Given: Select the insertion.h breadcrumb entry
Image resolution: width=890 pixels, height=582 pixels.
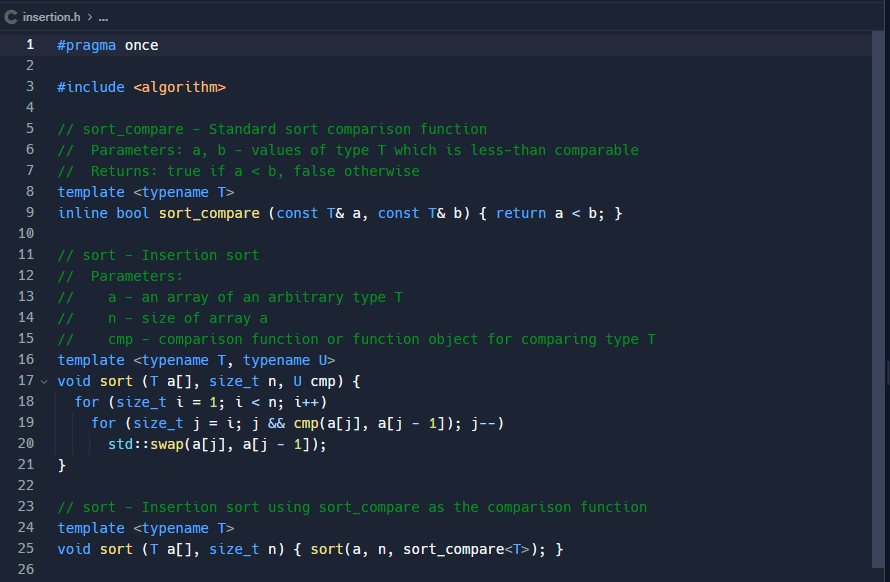Looking at the screenshot, I should [50, 16].
